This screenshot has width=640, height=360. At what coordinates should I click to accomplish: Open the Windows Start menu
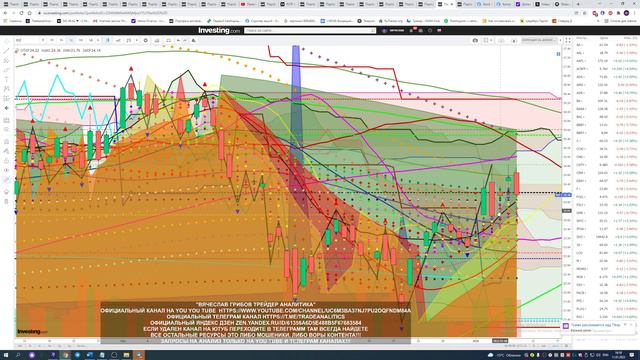pos(6,355)
